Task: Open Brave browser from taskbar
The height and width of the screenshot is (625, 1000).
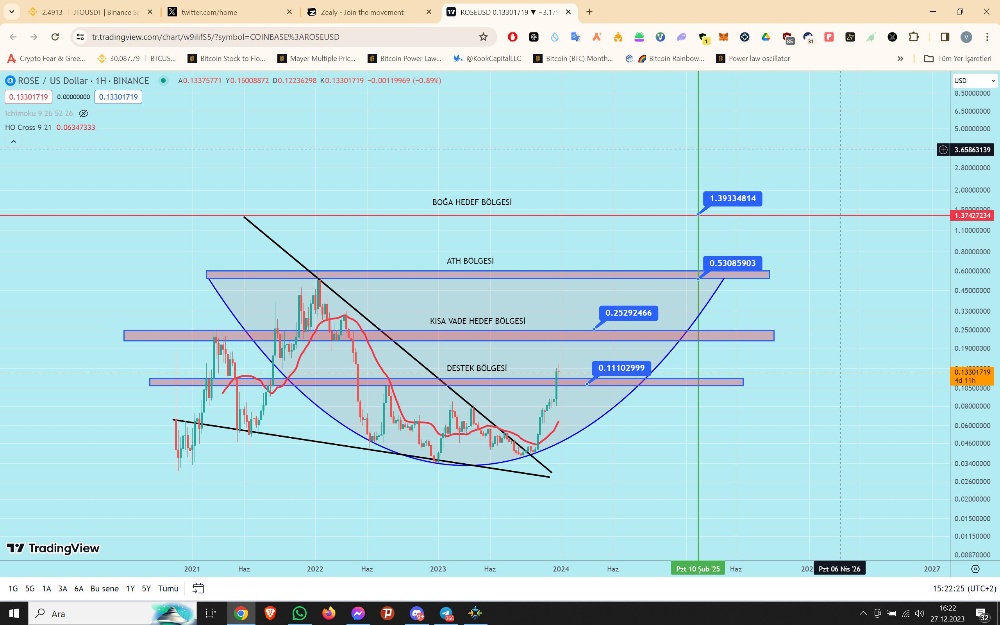Action: [270, 613]
